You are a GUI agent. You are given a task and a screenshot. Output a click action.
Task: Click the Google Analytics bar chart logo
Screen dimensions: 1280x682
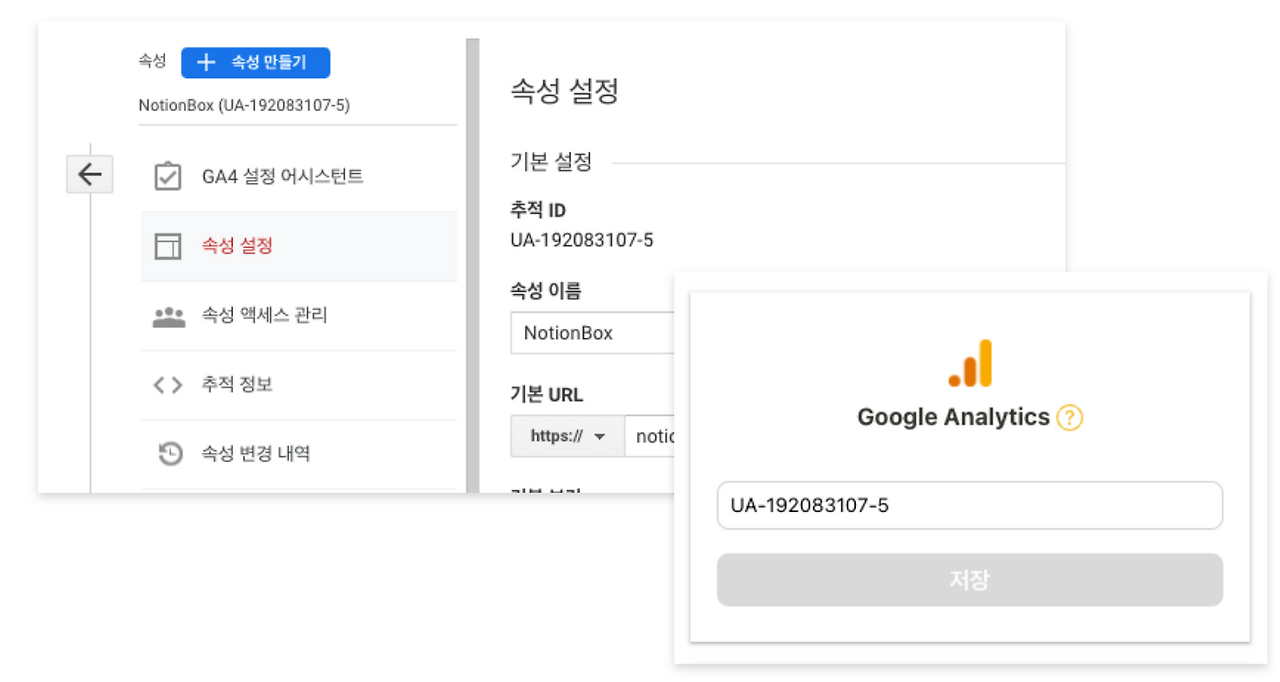coord(970,363)
